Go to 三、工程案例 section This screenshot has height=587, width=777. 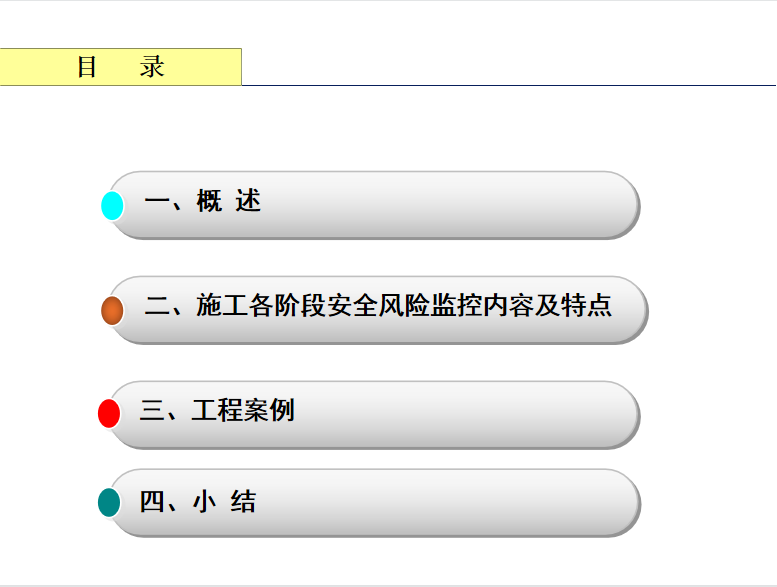tap(217, 410)
